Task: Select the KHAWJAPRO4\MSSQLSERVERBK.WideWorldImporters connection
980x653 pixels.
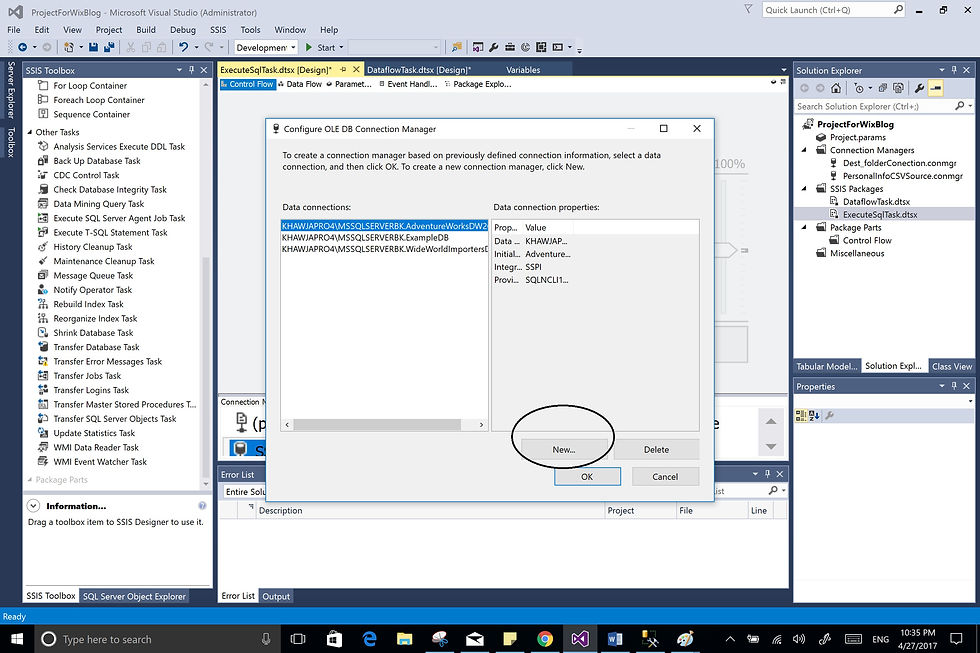Action: pyautogui.click(x=384, y=249)
